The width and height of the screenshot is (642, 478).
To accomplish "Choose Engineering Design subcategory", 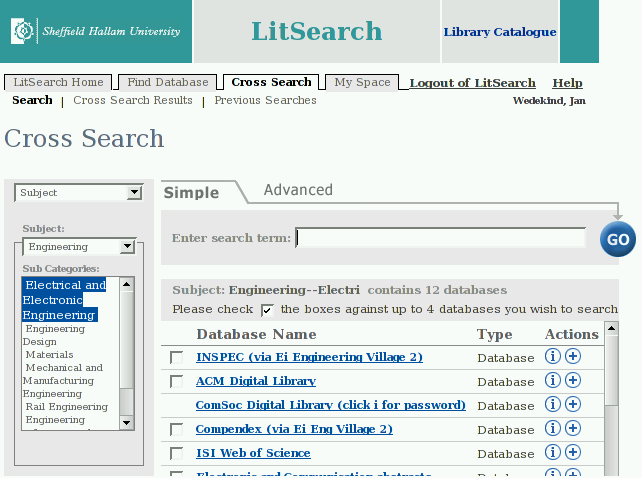I will coord(54,335).
